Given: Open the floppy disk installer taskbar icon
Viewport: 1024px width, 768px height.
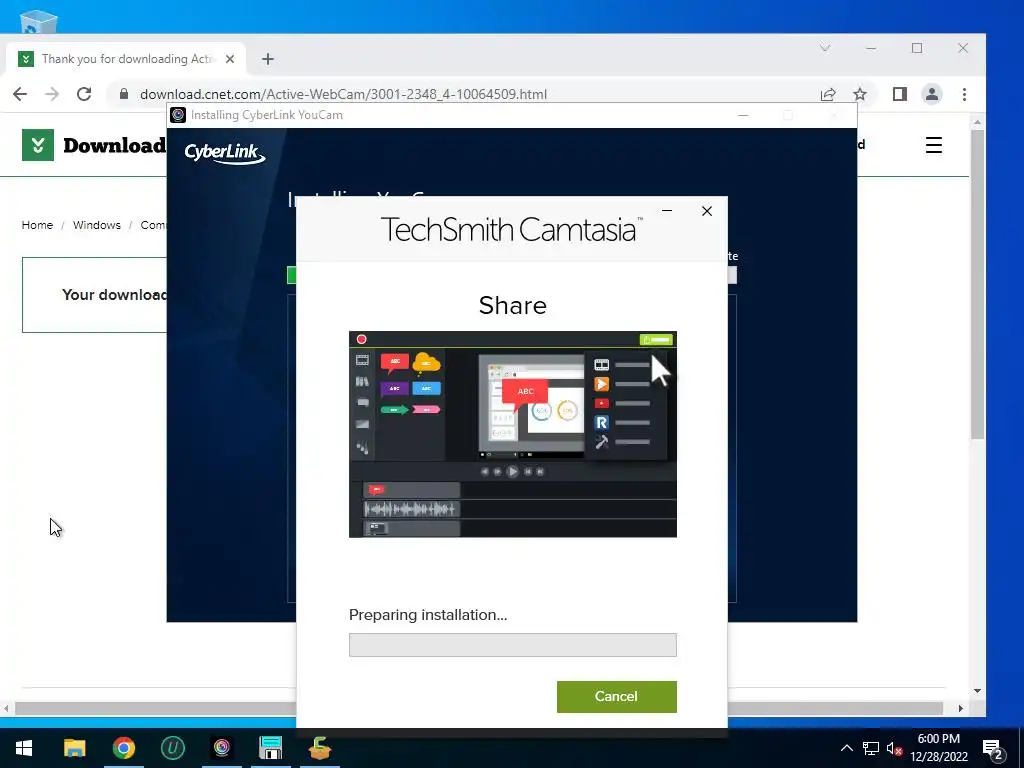Looking at the screenshot, I should pos(270,748).
